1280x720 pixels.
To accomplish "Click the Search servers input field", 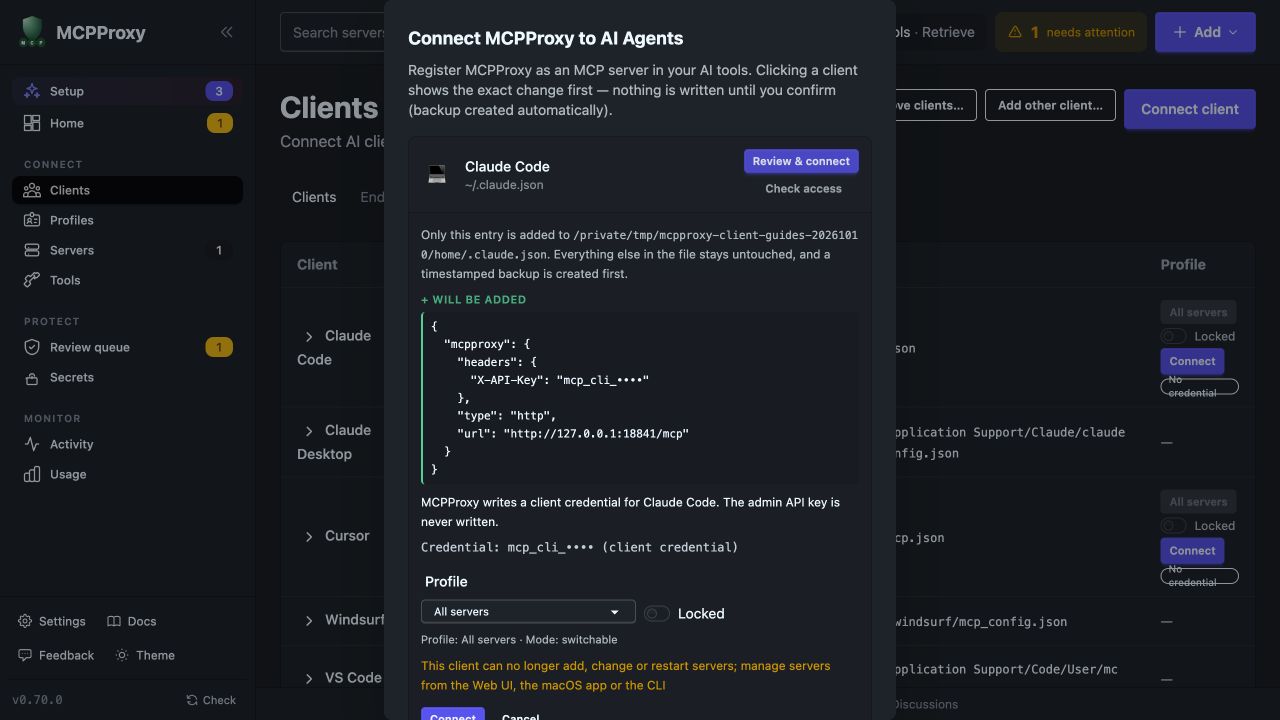I will click(333, 32).
